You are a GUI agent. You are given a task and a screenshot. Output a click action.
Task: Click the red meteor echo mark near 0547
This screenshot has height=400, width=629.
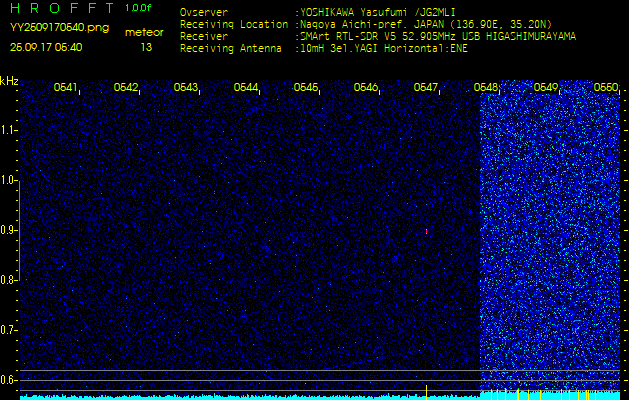[426, 231]
